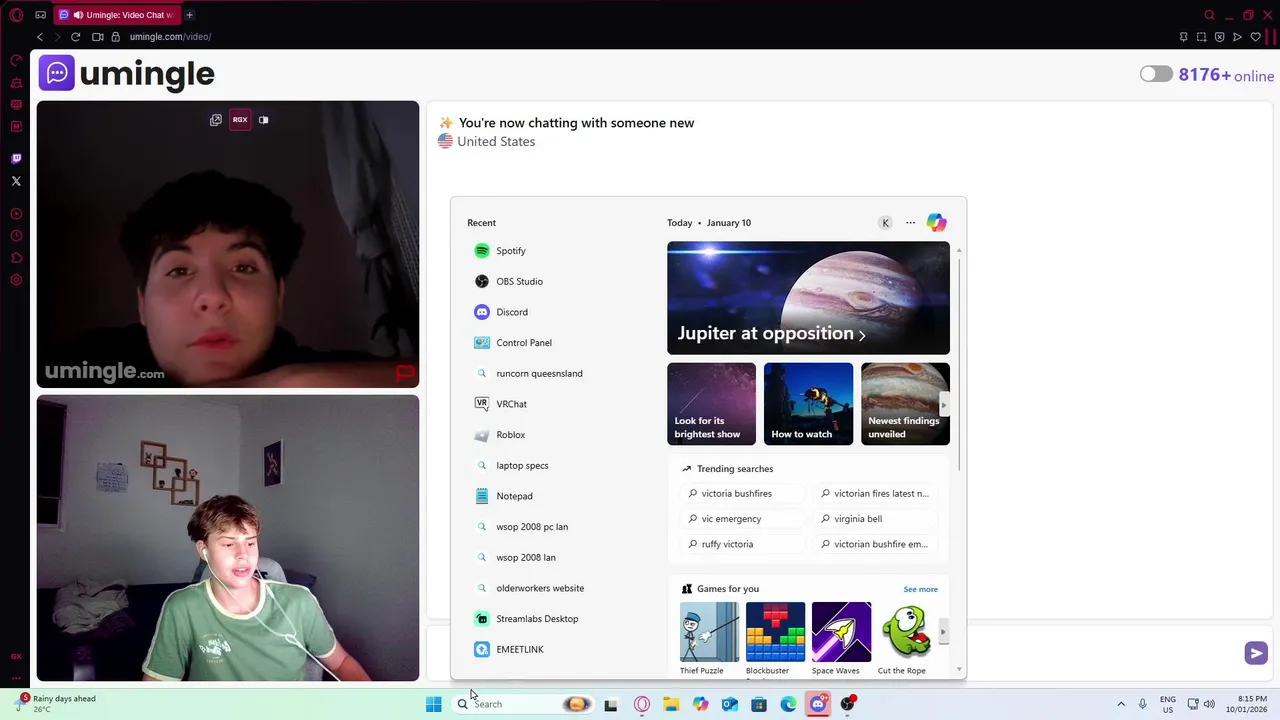Click the arrow to show more games
The height and width of the screenshot is (720, 1280).
[943, 632]
